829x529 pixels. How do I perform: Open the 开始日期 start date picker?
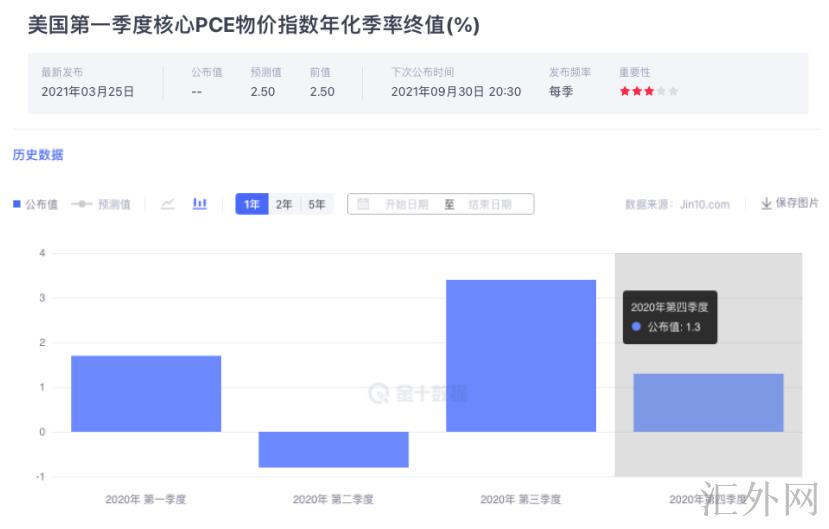(x=406, y=204)
